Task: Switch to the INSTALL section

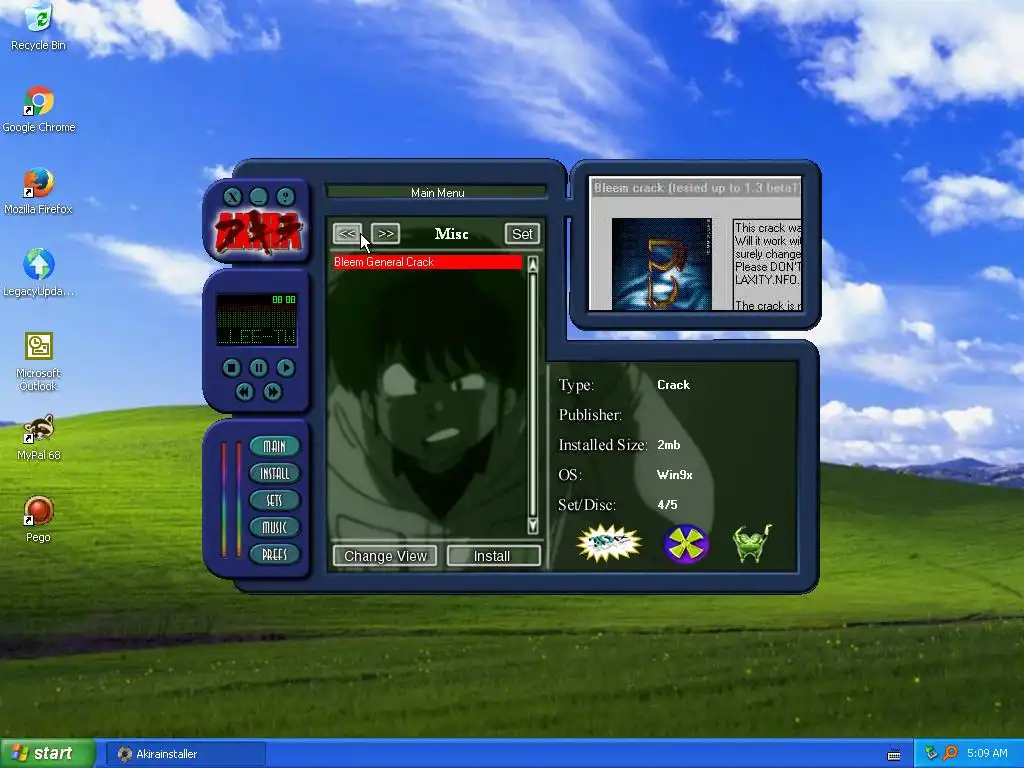Action: click(x=274, y=473)
